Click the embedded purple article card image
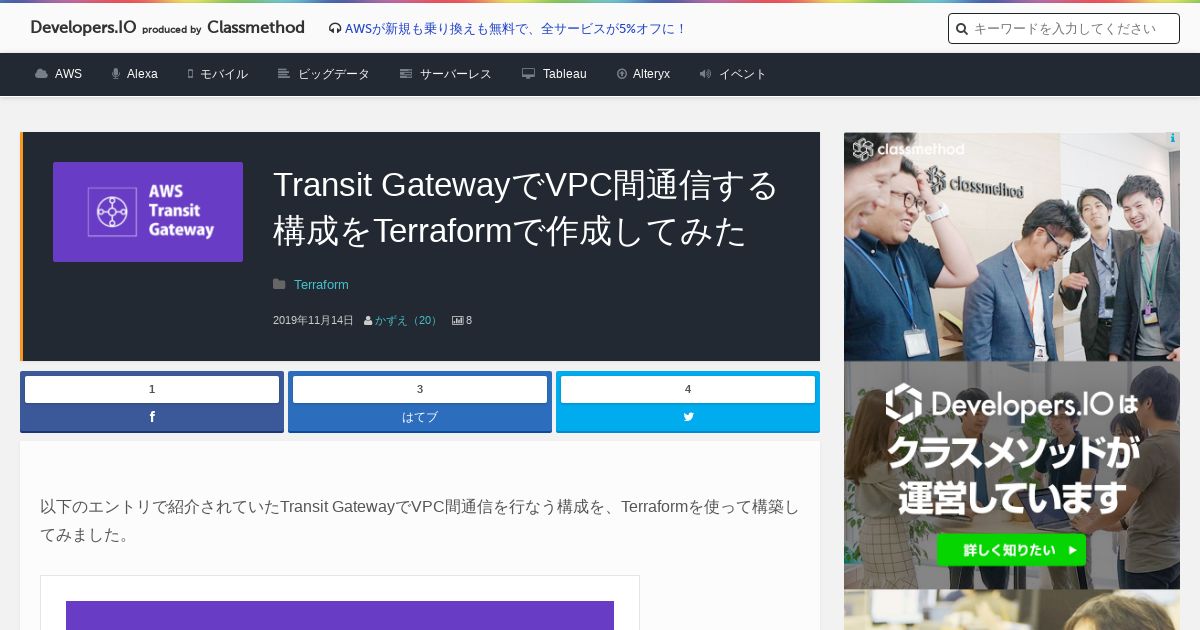Screen dimensions: 1200x630 point(340,615)
